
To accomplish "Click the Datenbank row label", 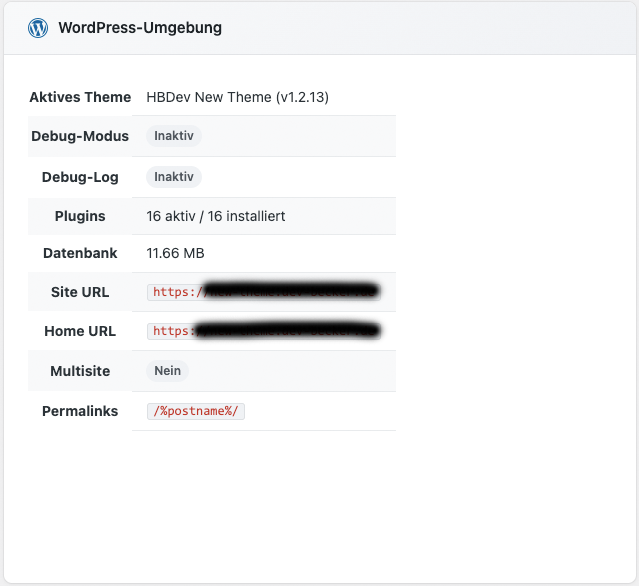I will (x=80, y=253).
